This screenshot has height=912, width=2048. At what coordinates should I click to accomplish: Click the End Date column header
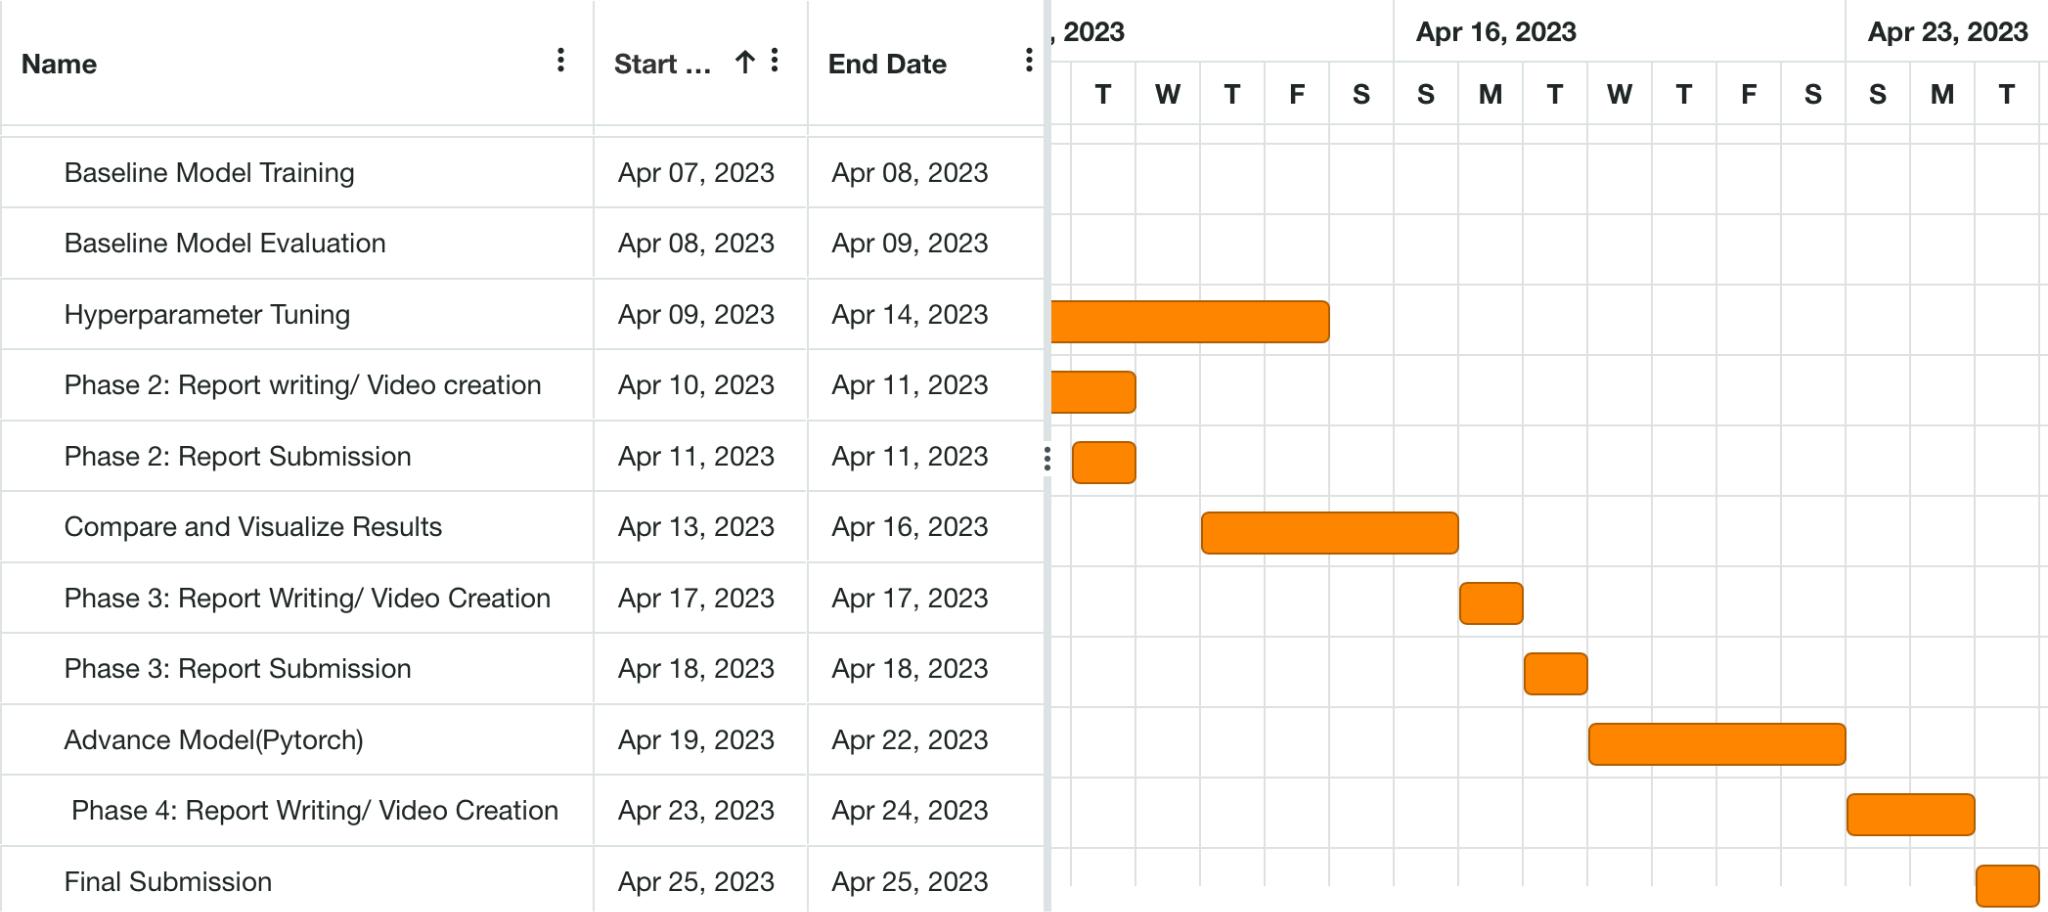pos(887,63)
